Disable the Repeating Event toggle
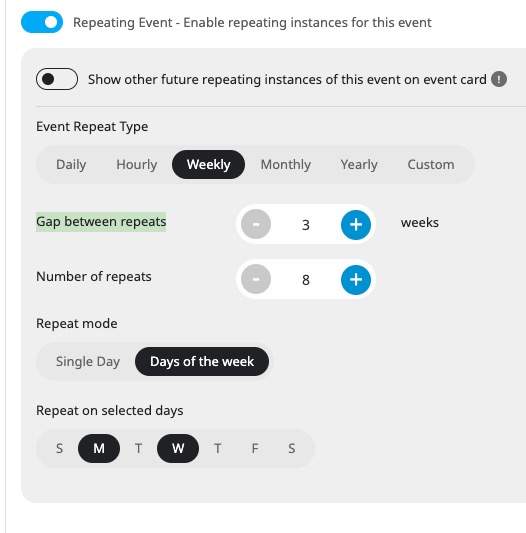526x533 pixels. (42, 22)
